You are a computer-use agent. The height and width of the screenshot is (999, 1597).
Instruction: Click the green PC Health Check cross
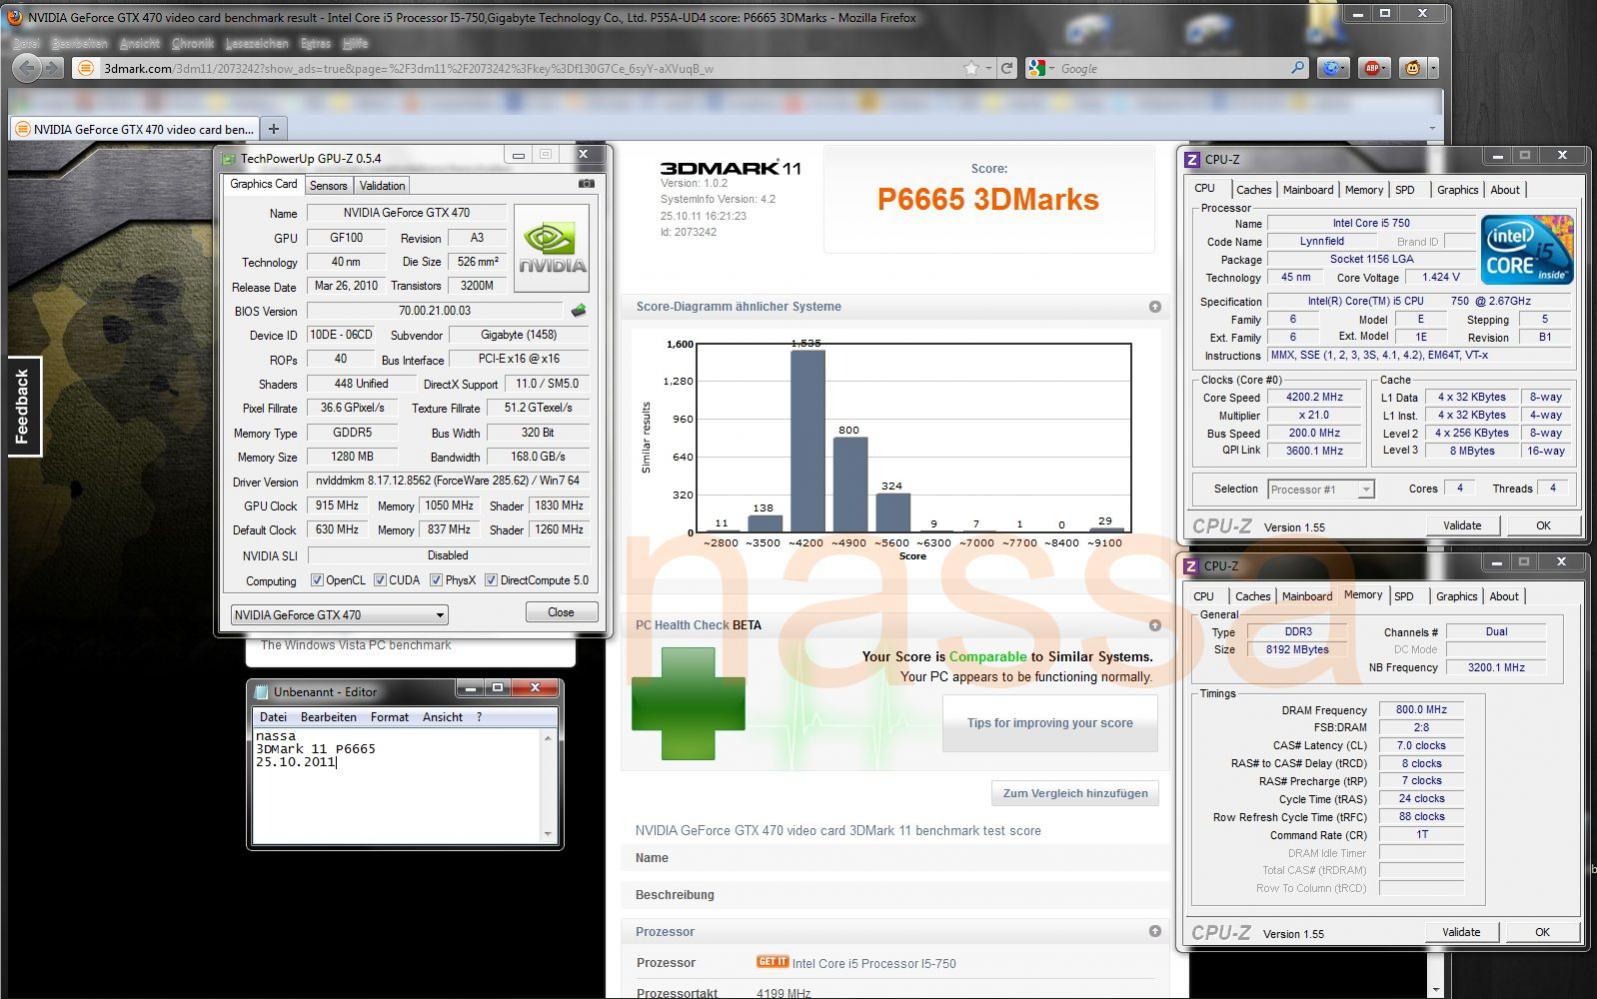[688, 703]
